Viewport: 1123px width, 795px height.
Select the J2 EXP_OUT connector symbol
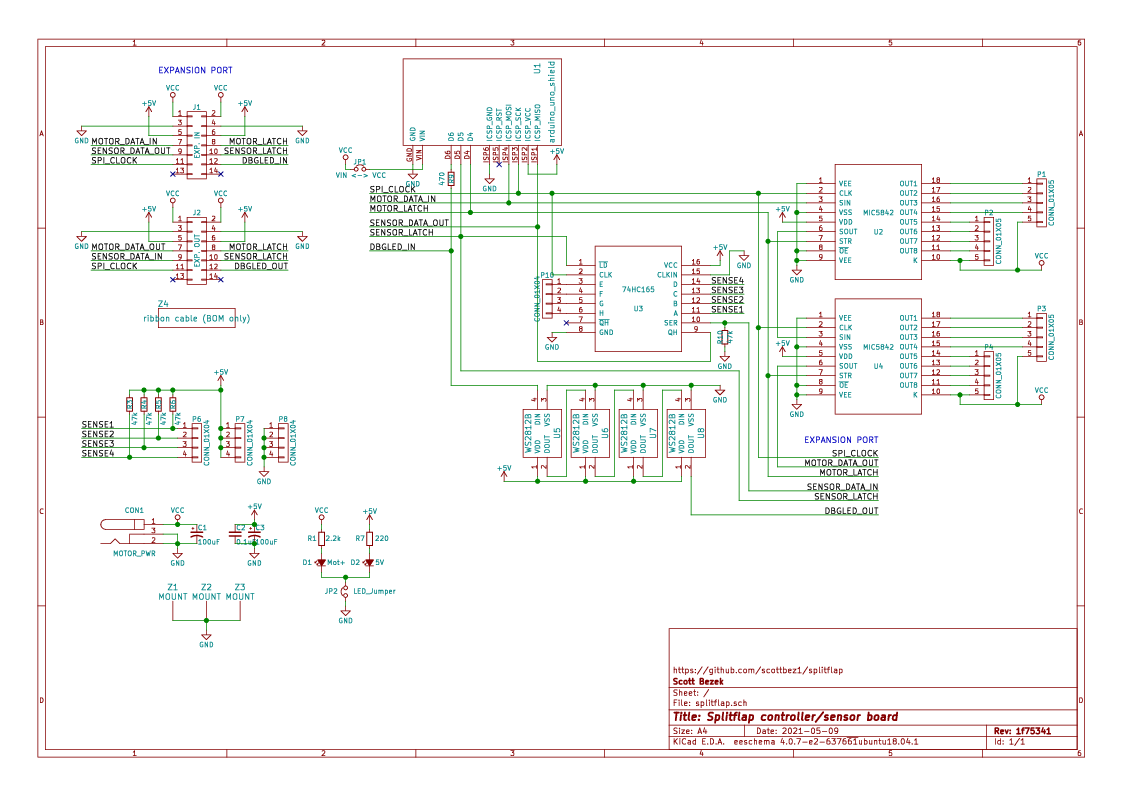197,249
